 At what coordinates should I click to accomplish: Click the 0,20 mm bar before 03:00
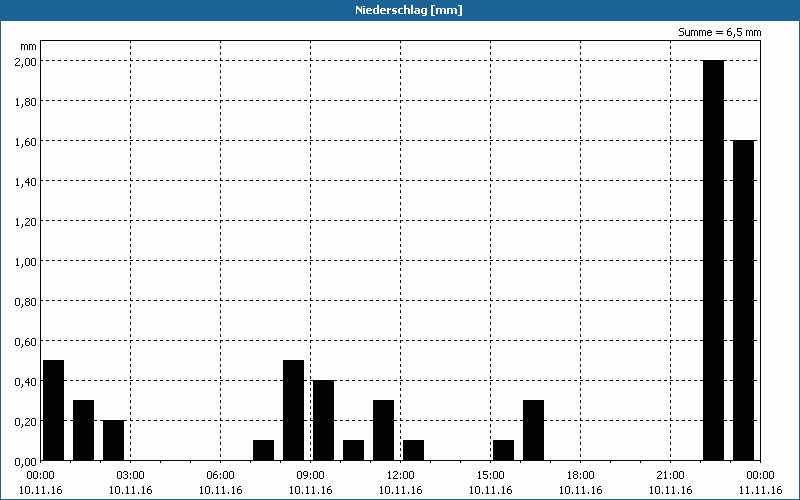[x=113, y=440]
